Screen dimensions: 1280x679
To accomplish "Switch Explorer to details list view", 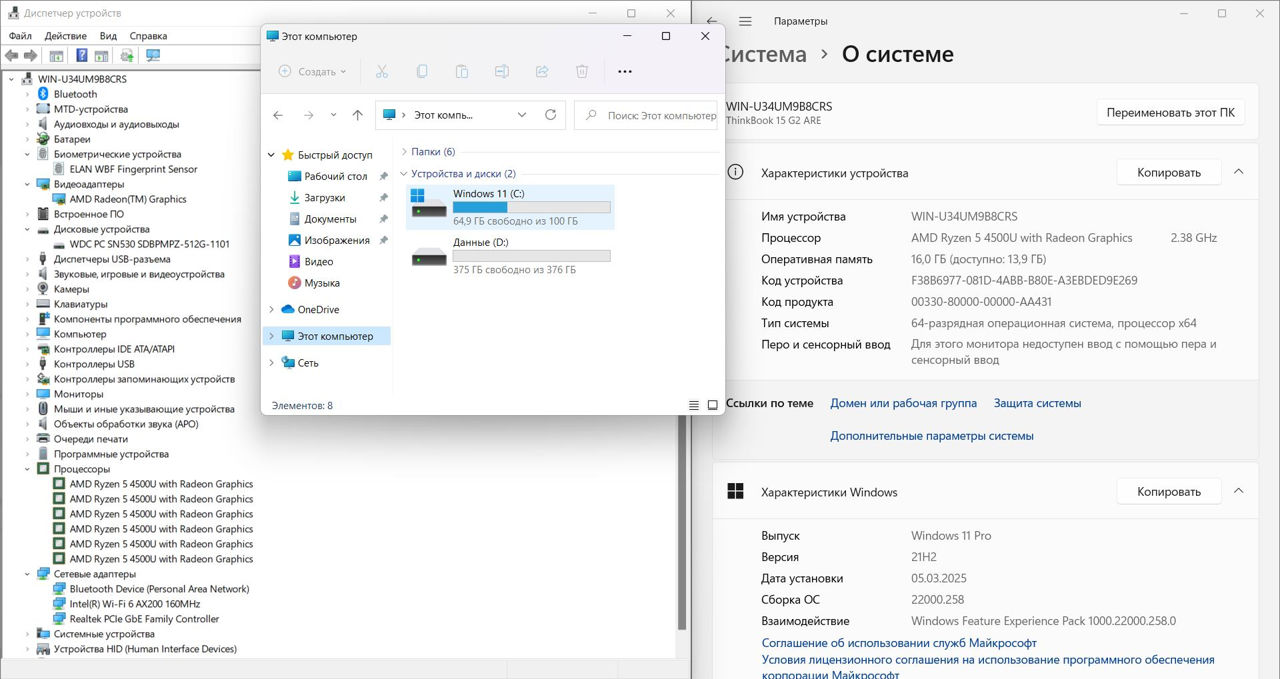I will coord(694,405).
